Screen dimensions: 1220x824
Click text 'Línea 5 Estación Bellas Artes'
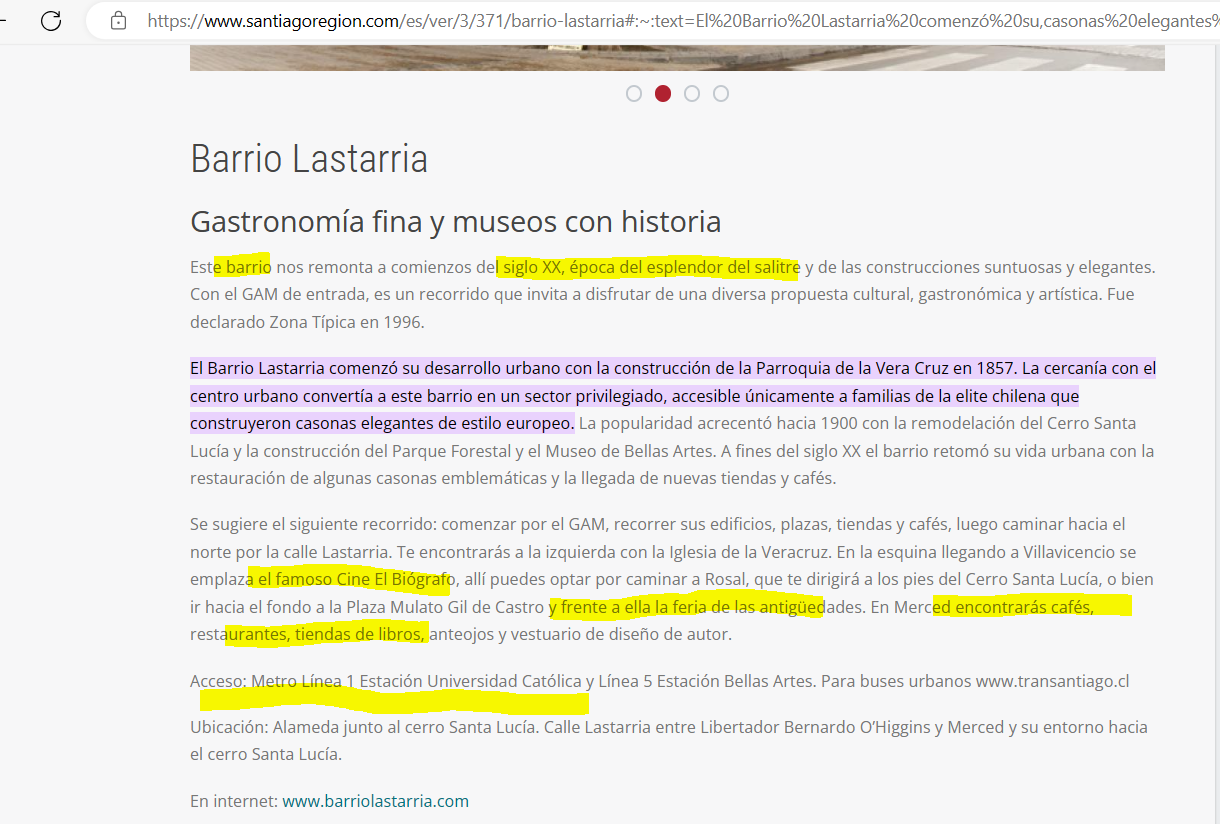pos(709,682)
